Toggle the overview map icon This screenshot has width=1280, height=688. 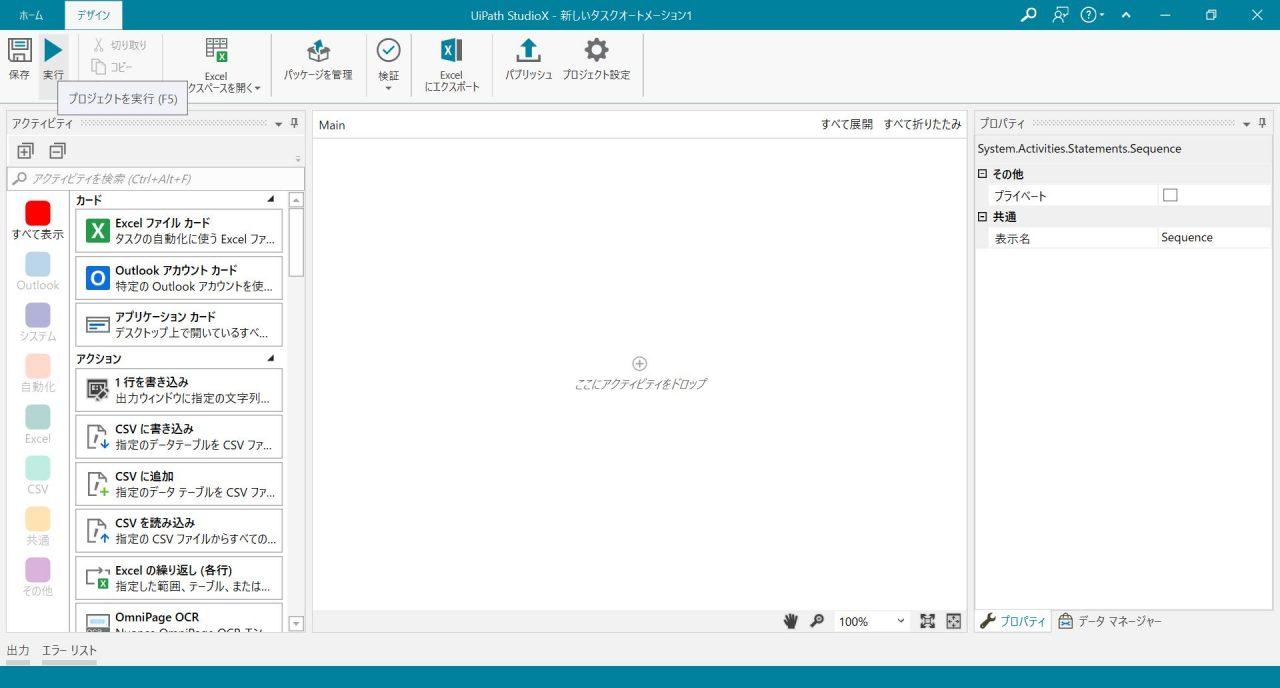[954, 621]
